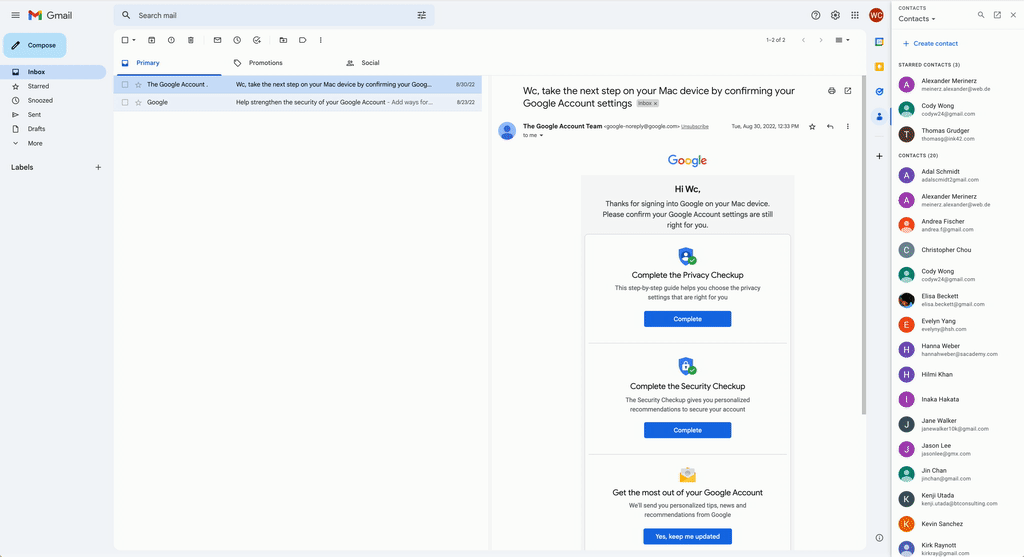
Task: Open the search options filter icon
Action: (422, 15)
